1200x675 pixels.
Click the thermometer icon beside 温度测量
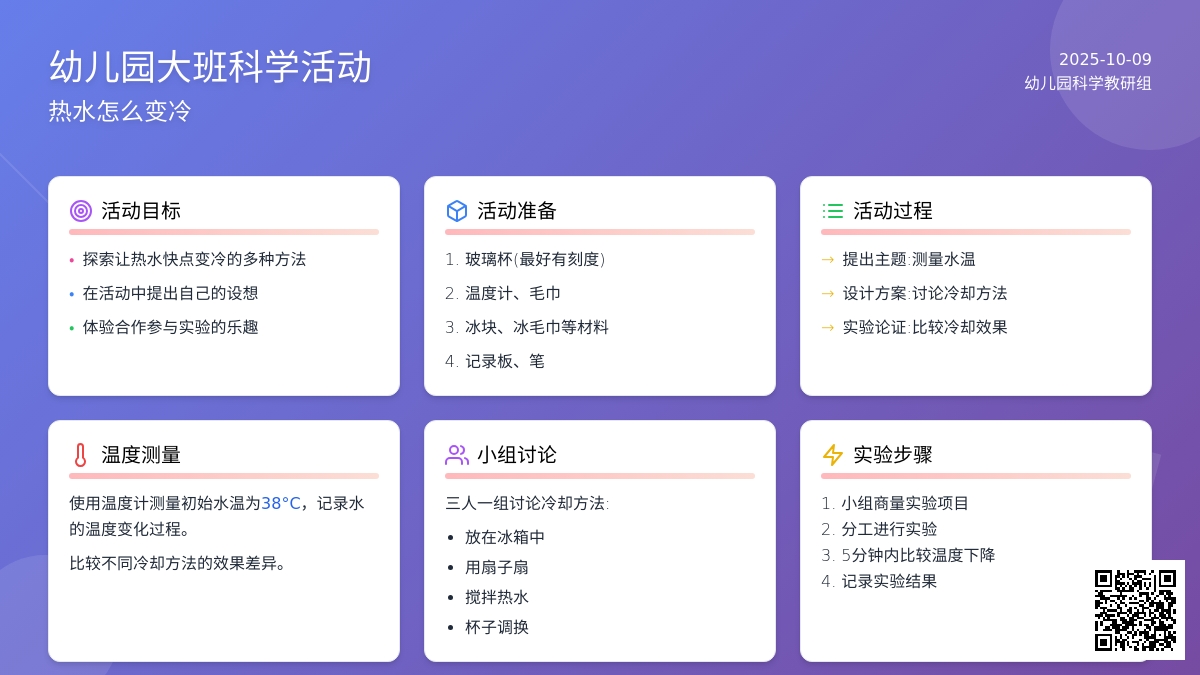click(x=81, y=455)
